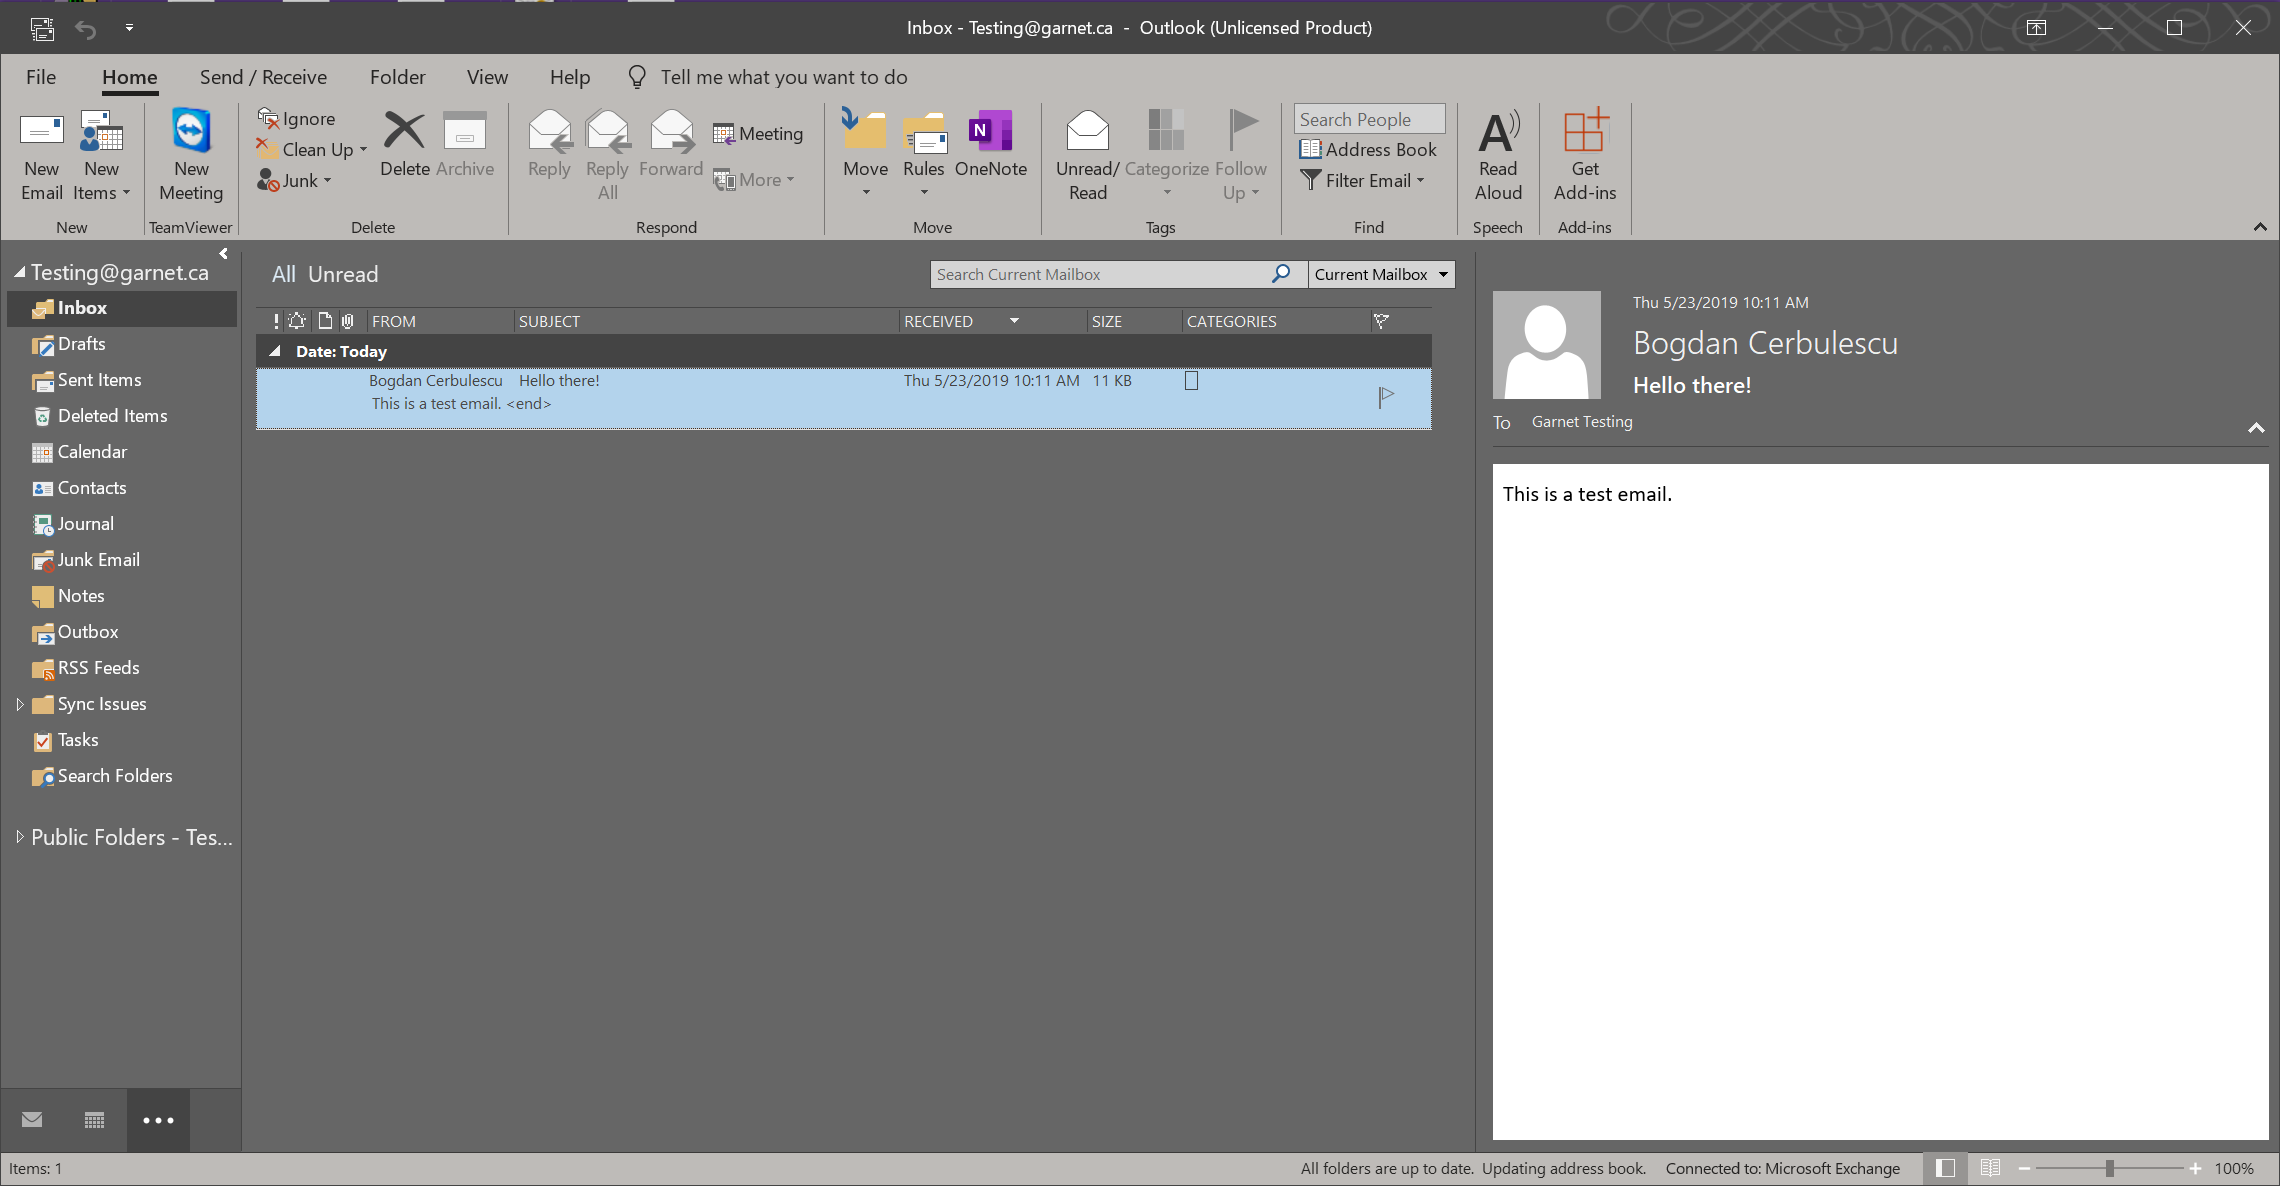Filter message list by Unread
Screen dimensions: 2280x1186
(x=343, y=275)
